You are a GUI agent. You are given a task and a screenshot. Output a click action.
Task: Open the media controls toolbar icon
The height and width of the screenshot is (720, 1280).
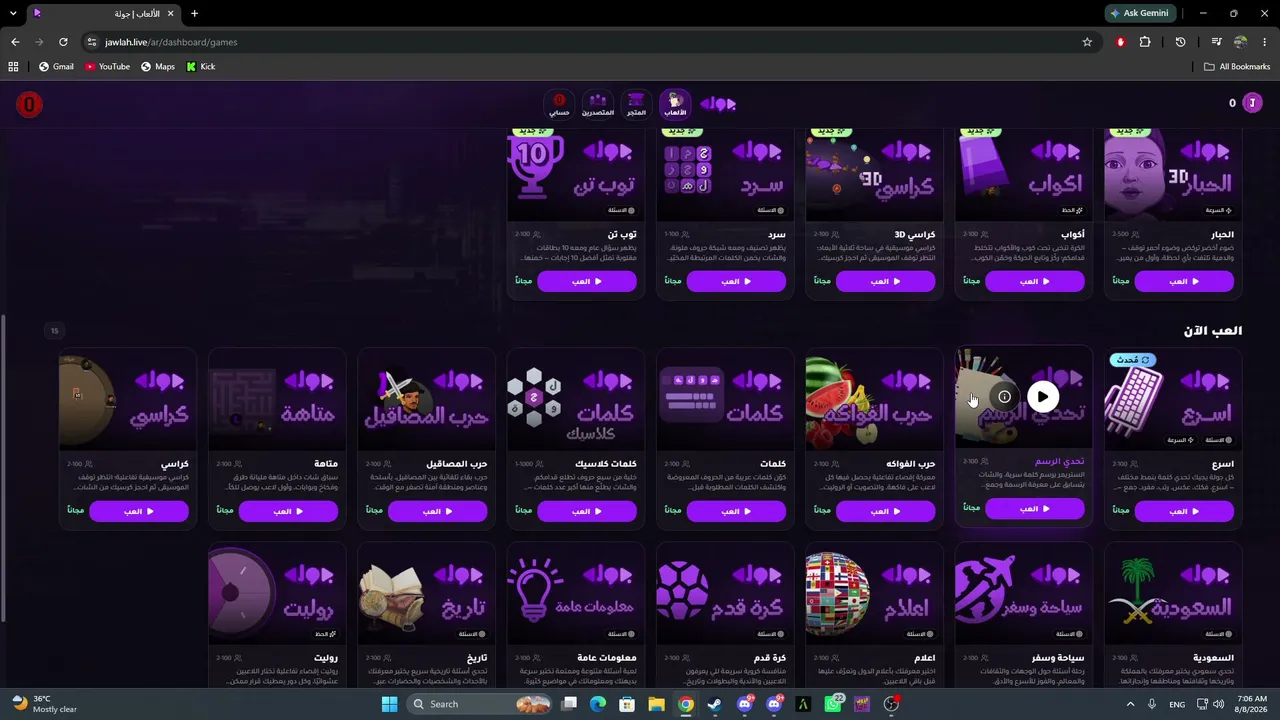1216,42
